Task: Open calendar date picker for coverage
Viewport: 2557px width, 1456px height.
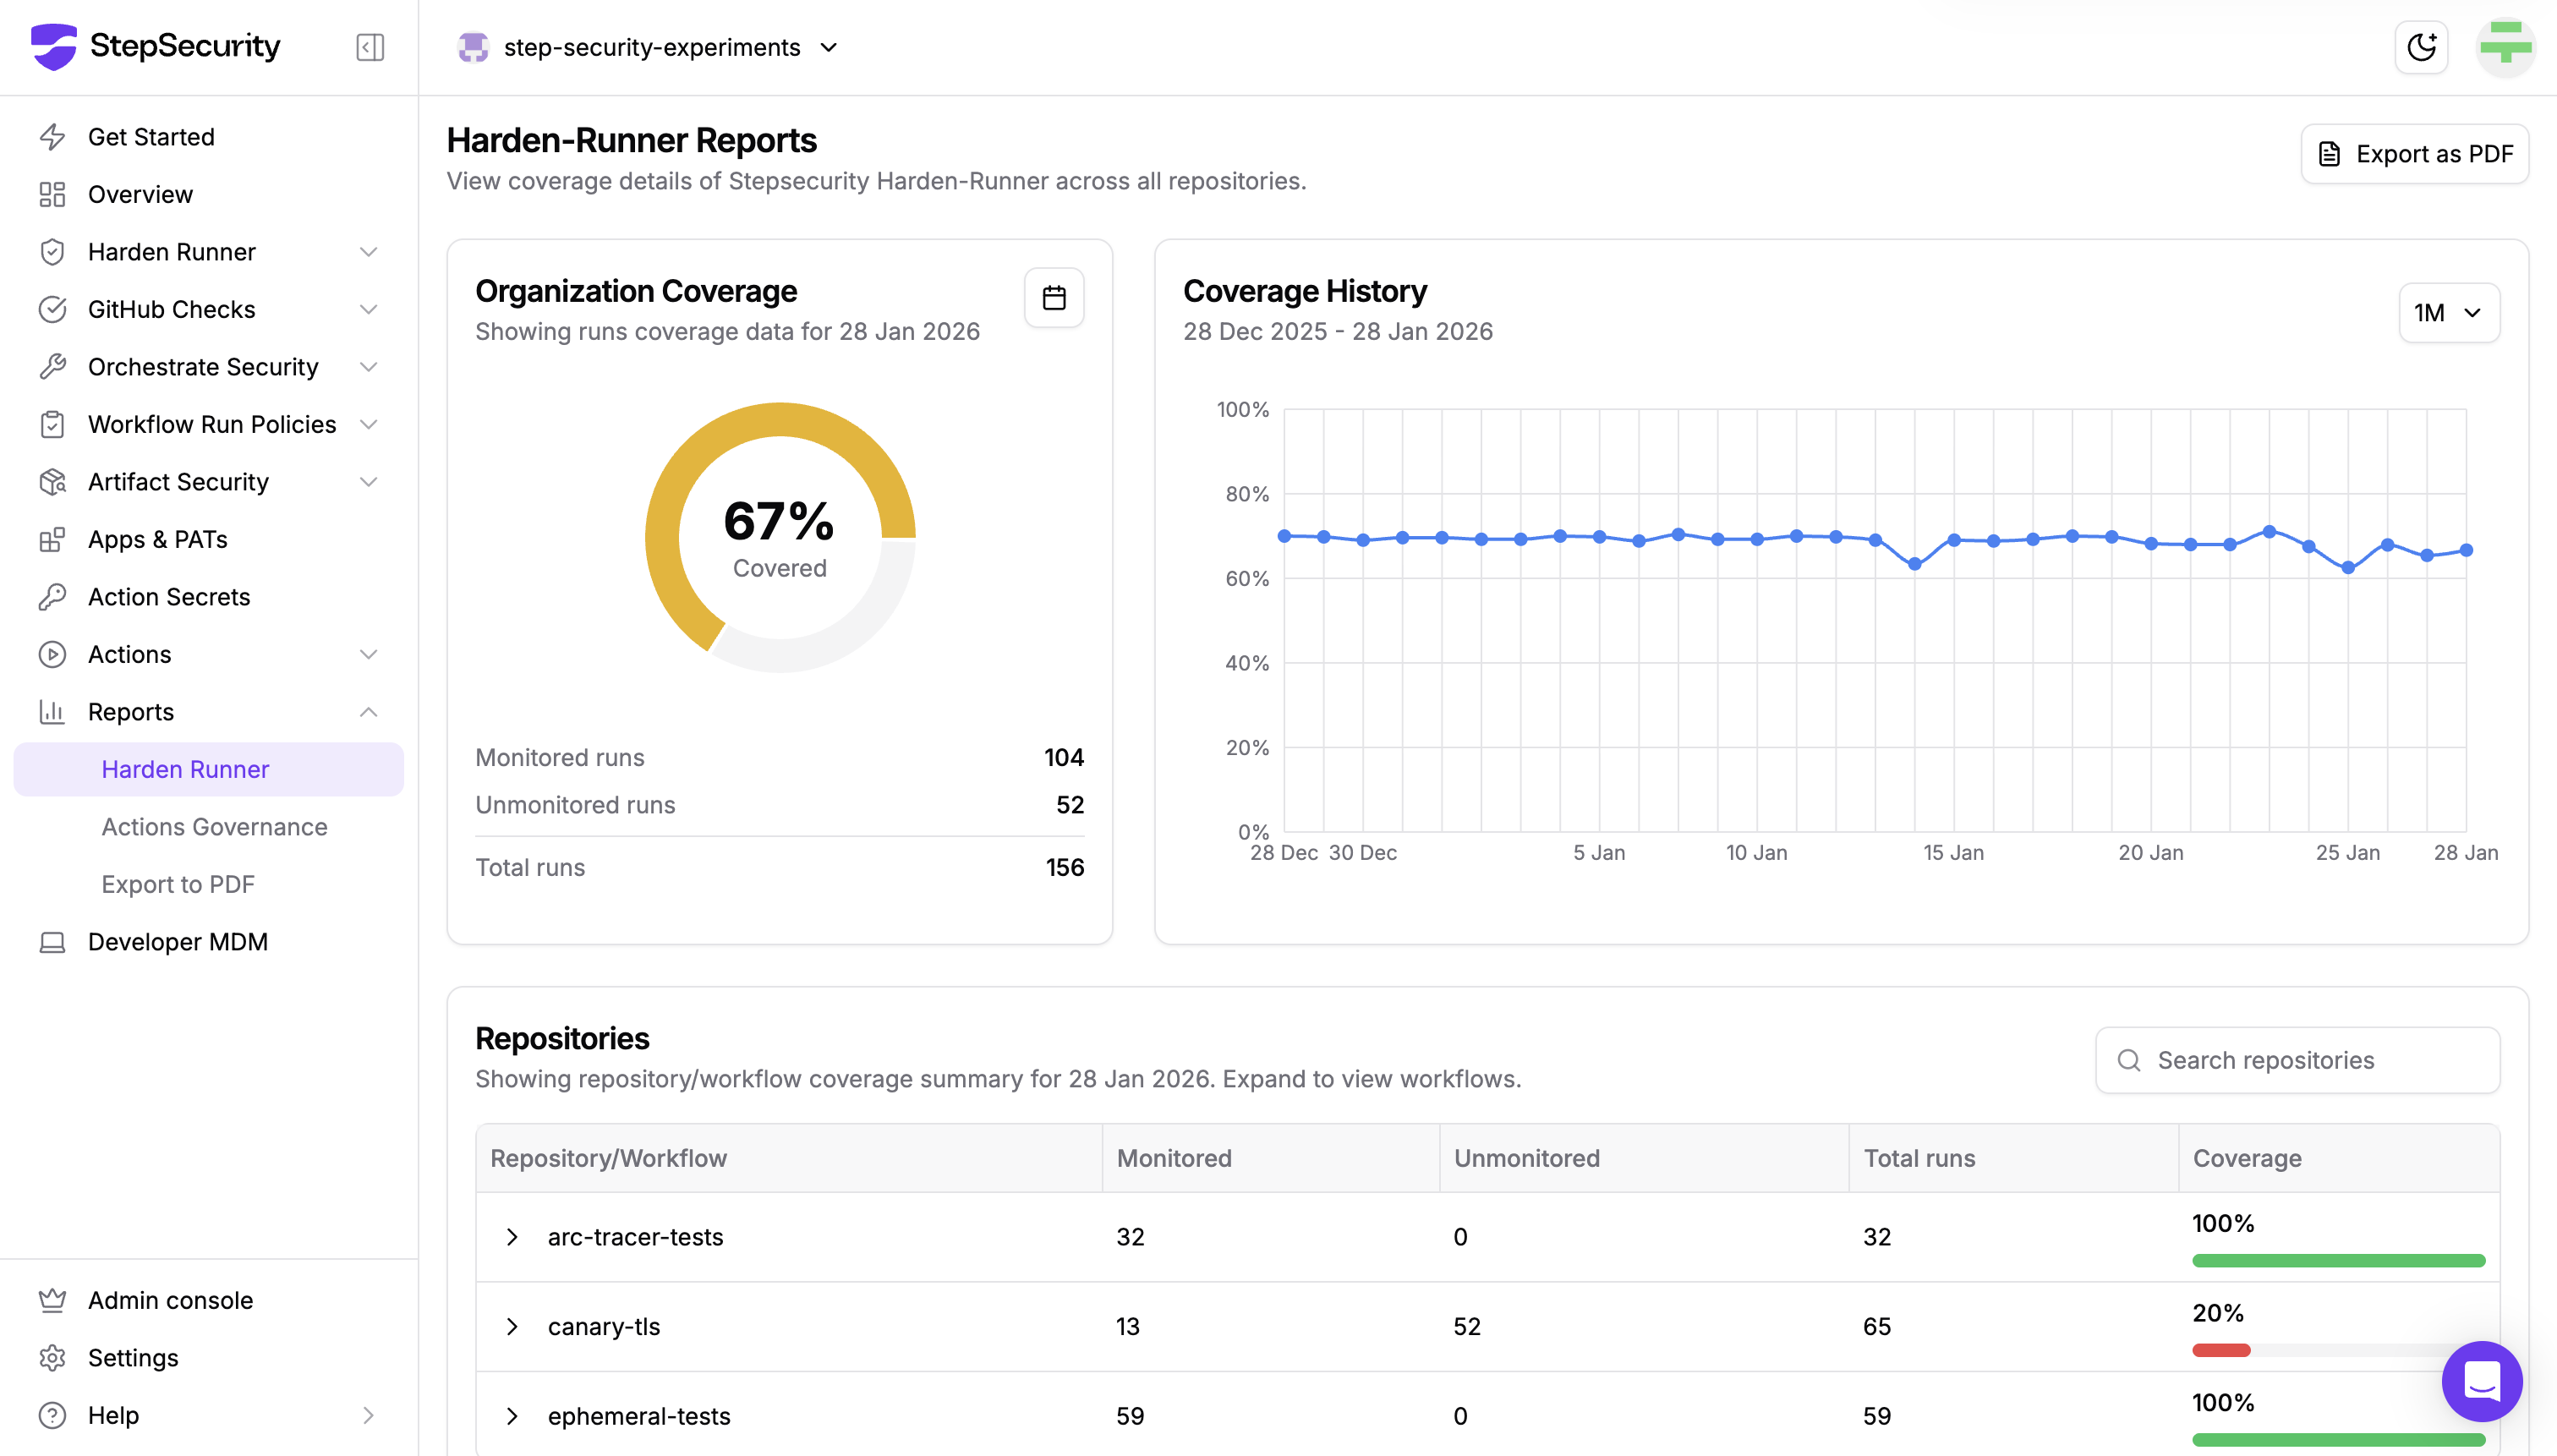Action: pyautogui.click(x=1054, y=297)
